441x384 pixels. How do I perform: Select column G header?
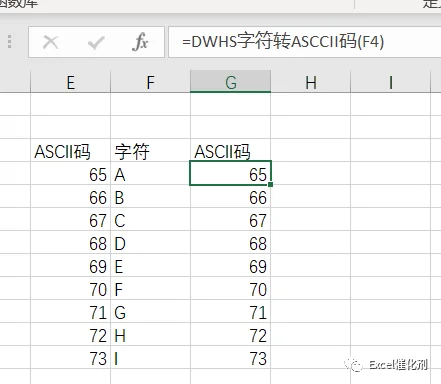tap(230, 82)
